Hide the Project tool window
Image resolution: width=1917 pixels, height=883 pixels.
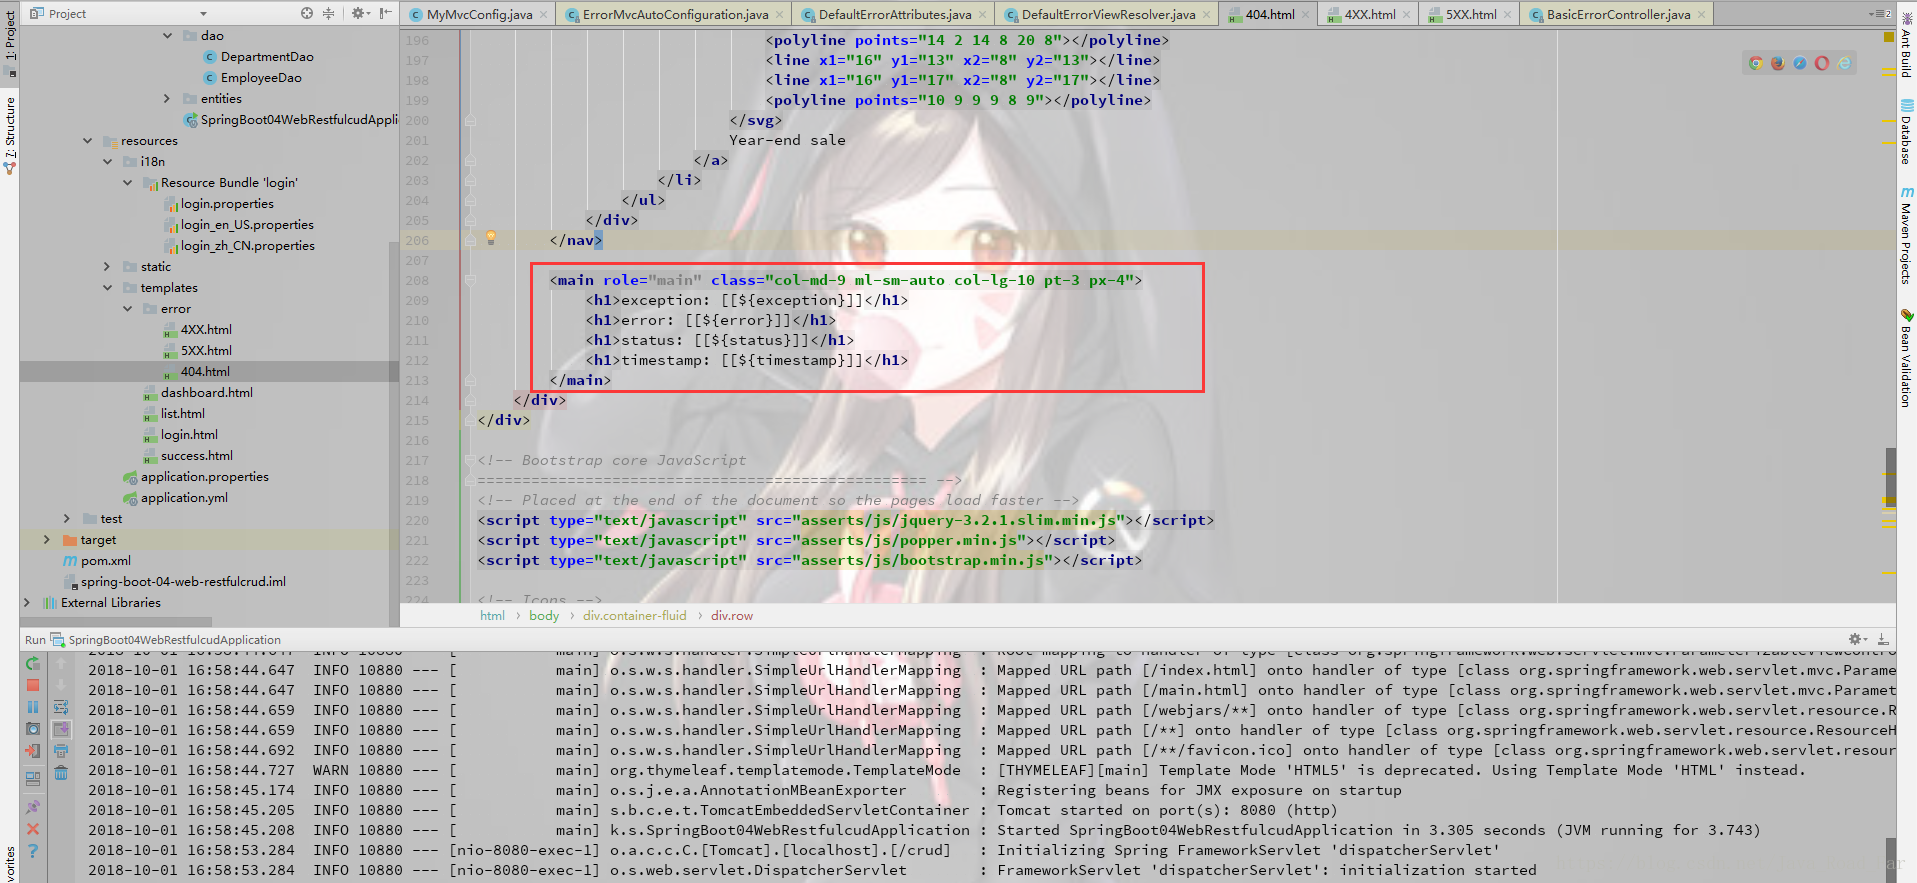click(385, 13)
